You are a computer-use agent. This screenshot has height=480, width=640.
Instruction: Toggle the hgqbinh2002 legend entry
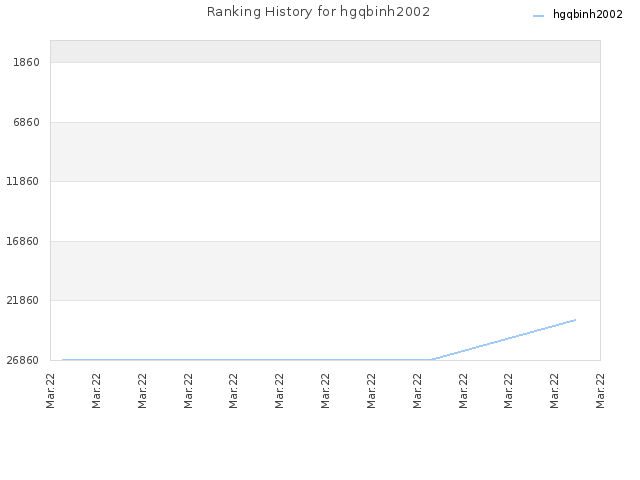pyautogui.click(x=578, y=15)
